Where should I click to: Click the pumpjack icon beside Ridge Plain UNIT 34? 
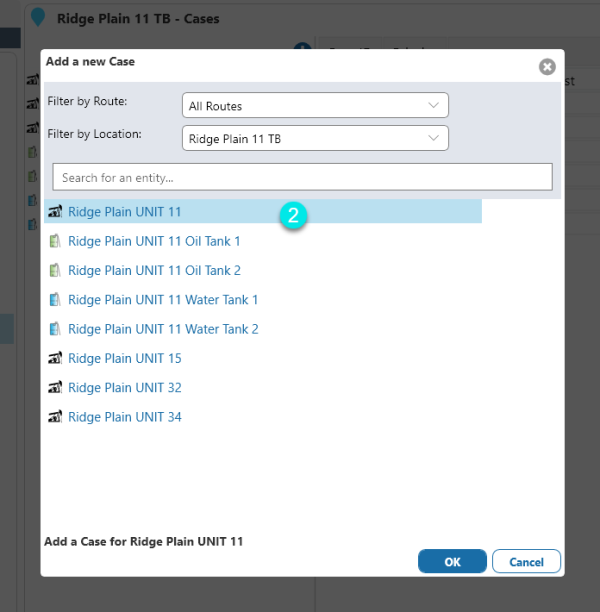pos(55,416)
